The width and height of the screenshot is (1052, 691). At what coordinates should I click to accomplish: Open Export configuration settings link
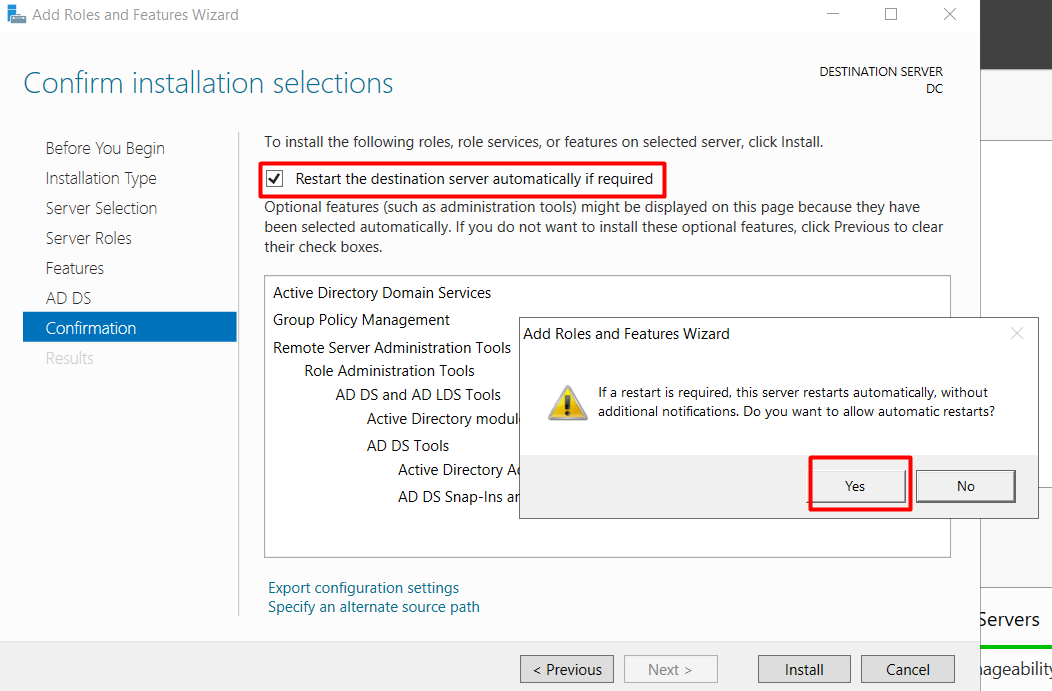[x=363, y=588]
